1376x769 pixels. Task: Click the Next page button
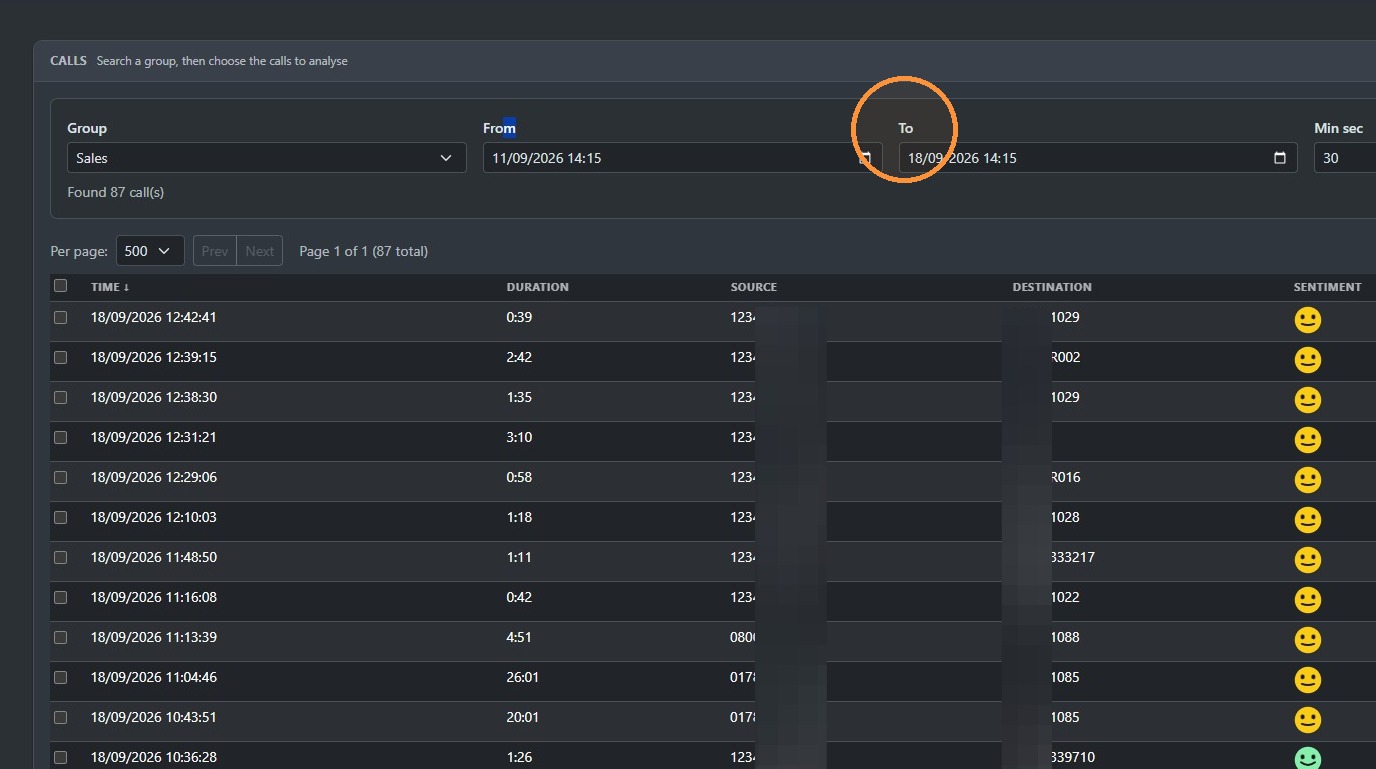click(260, 251)
